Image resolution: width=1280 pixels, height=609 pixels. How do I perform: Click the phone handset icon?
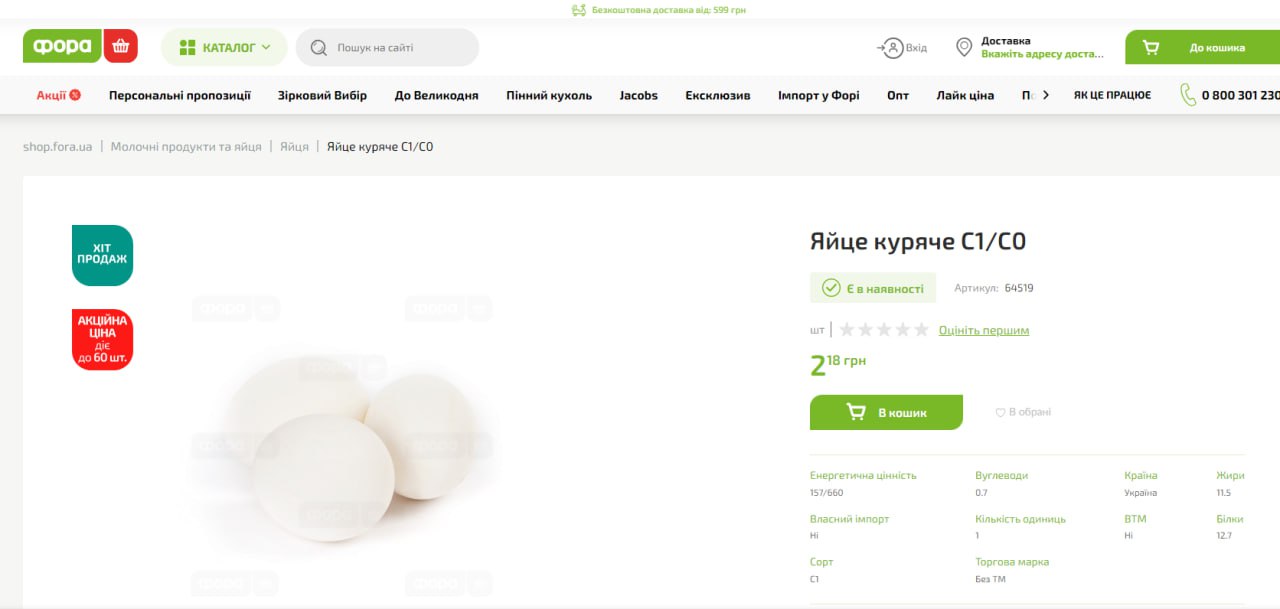tap(1188, 95)
